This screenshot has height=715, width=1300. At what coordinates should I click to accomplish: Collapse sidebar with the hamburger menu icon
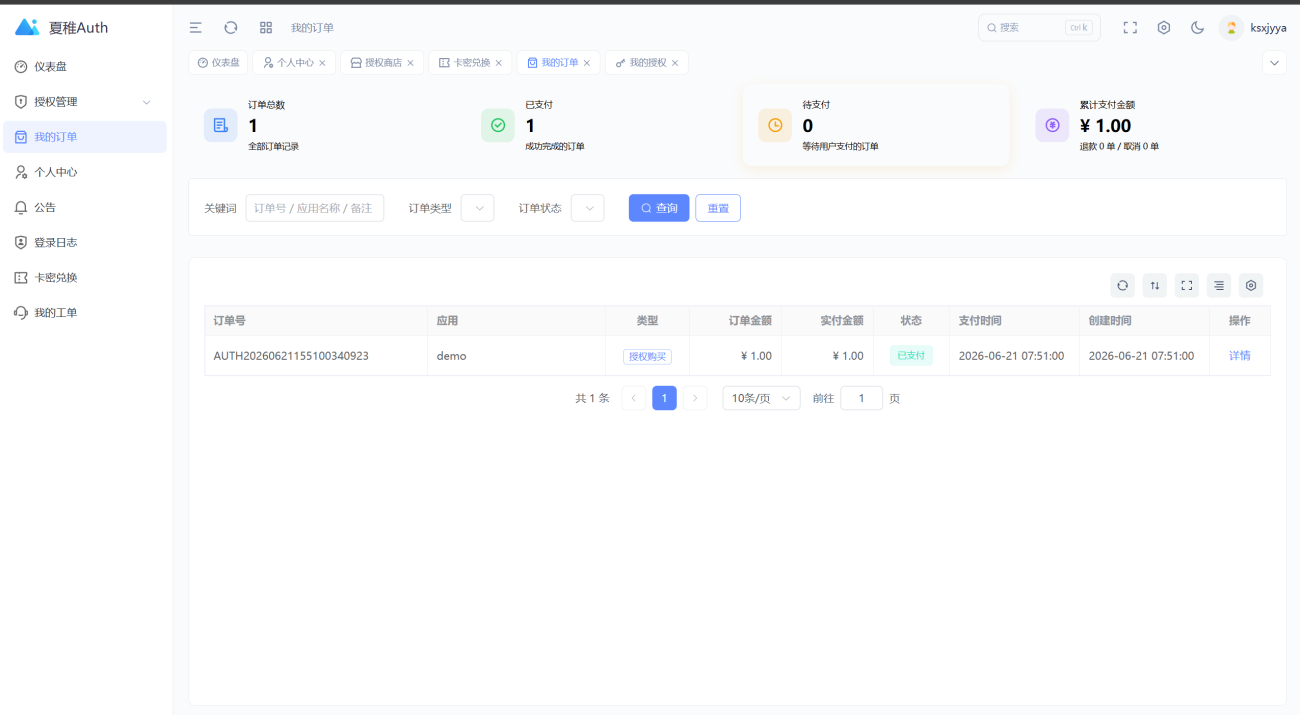point(196,28)
